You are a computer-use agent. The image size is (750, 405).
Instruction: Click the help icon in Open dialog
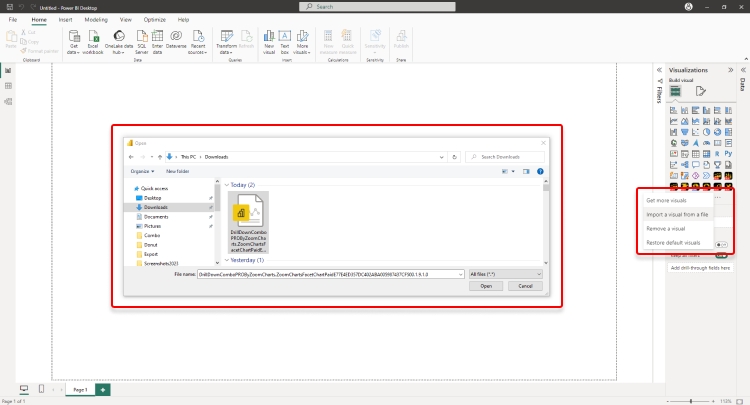(540, 172)
